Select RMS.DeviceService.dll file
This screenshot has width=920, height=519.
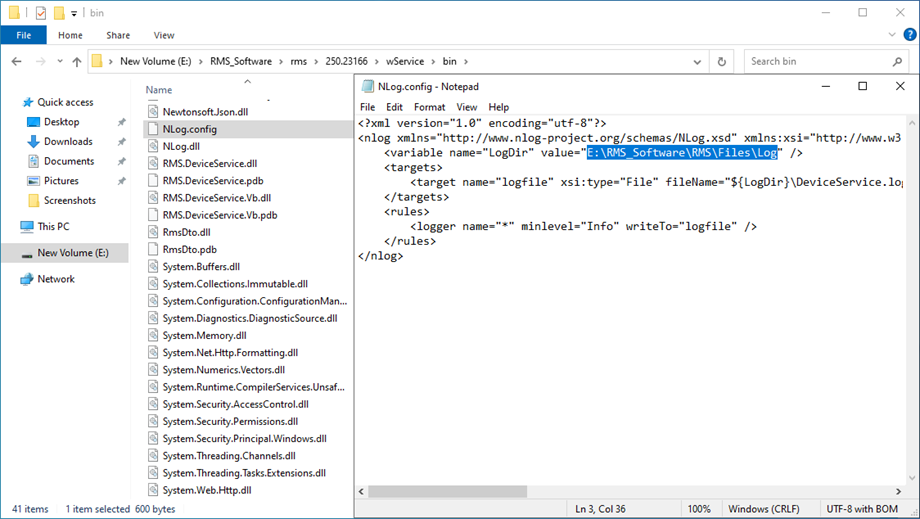click(x=209, y=163)
